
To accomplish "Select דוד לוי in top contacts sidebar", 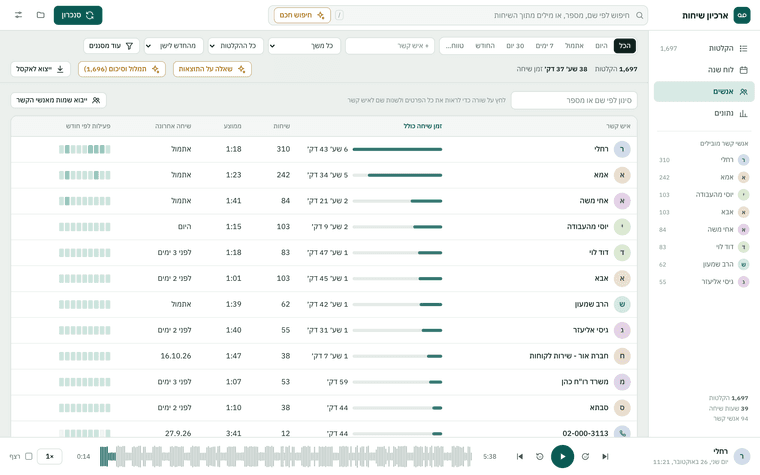I will 704,247.
